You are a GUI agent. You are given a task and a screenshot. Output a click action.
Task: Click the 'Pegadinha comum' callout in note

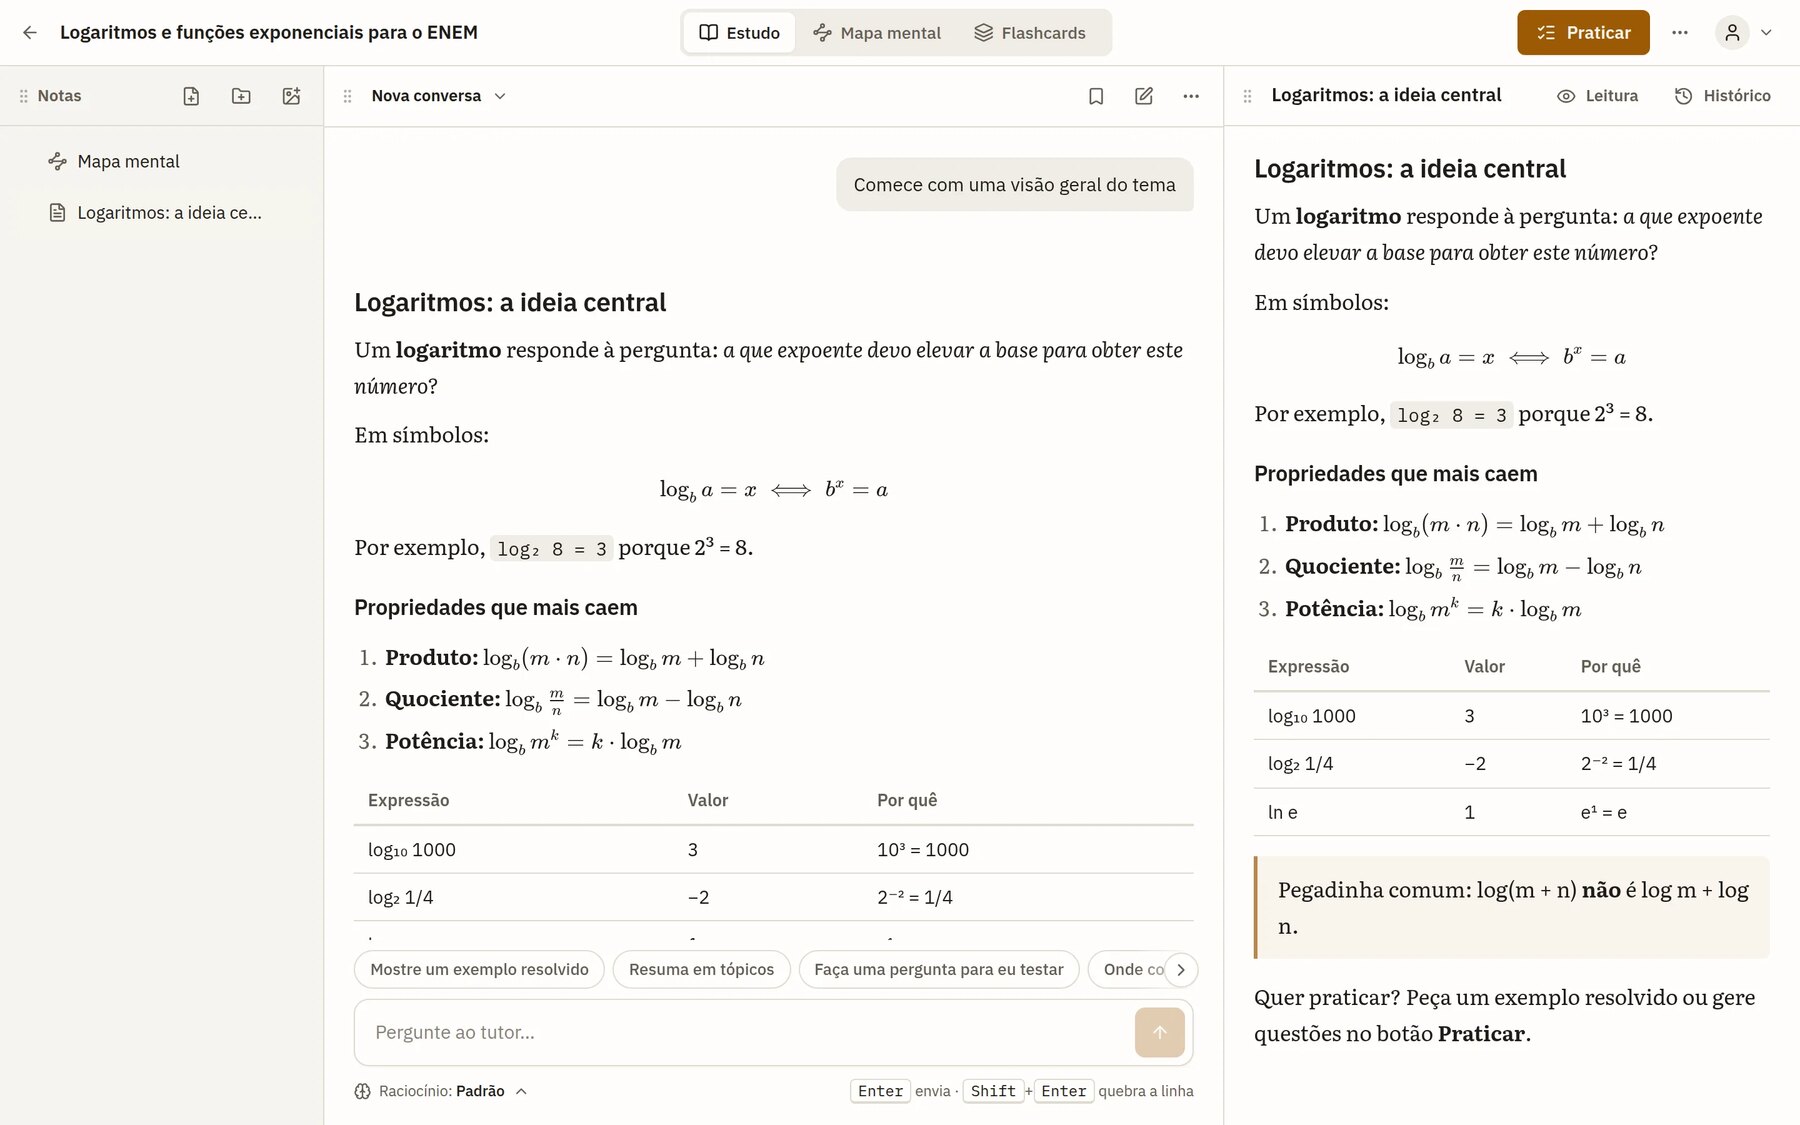point(1511,907)
